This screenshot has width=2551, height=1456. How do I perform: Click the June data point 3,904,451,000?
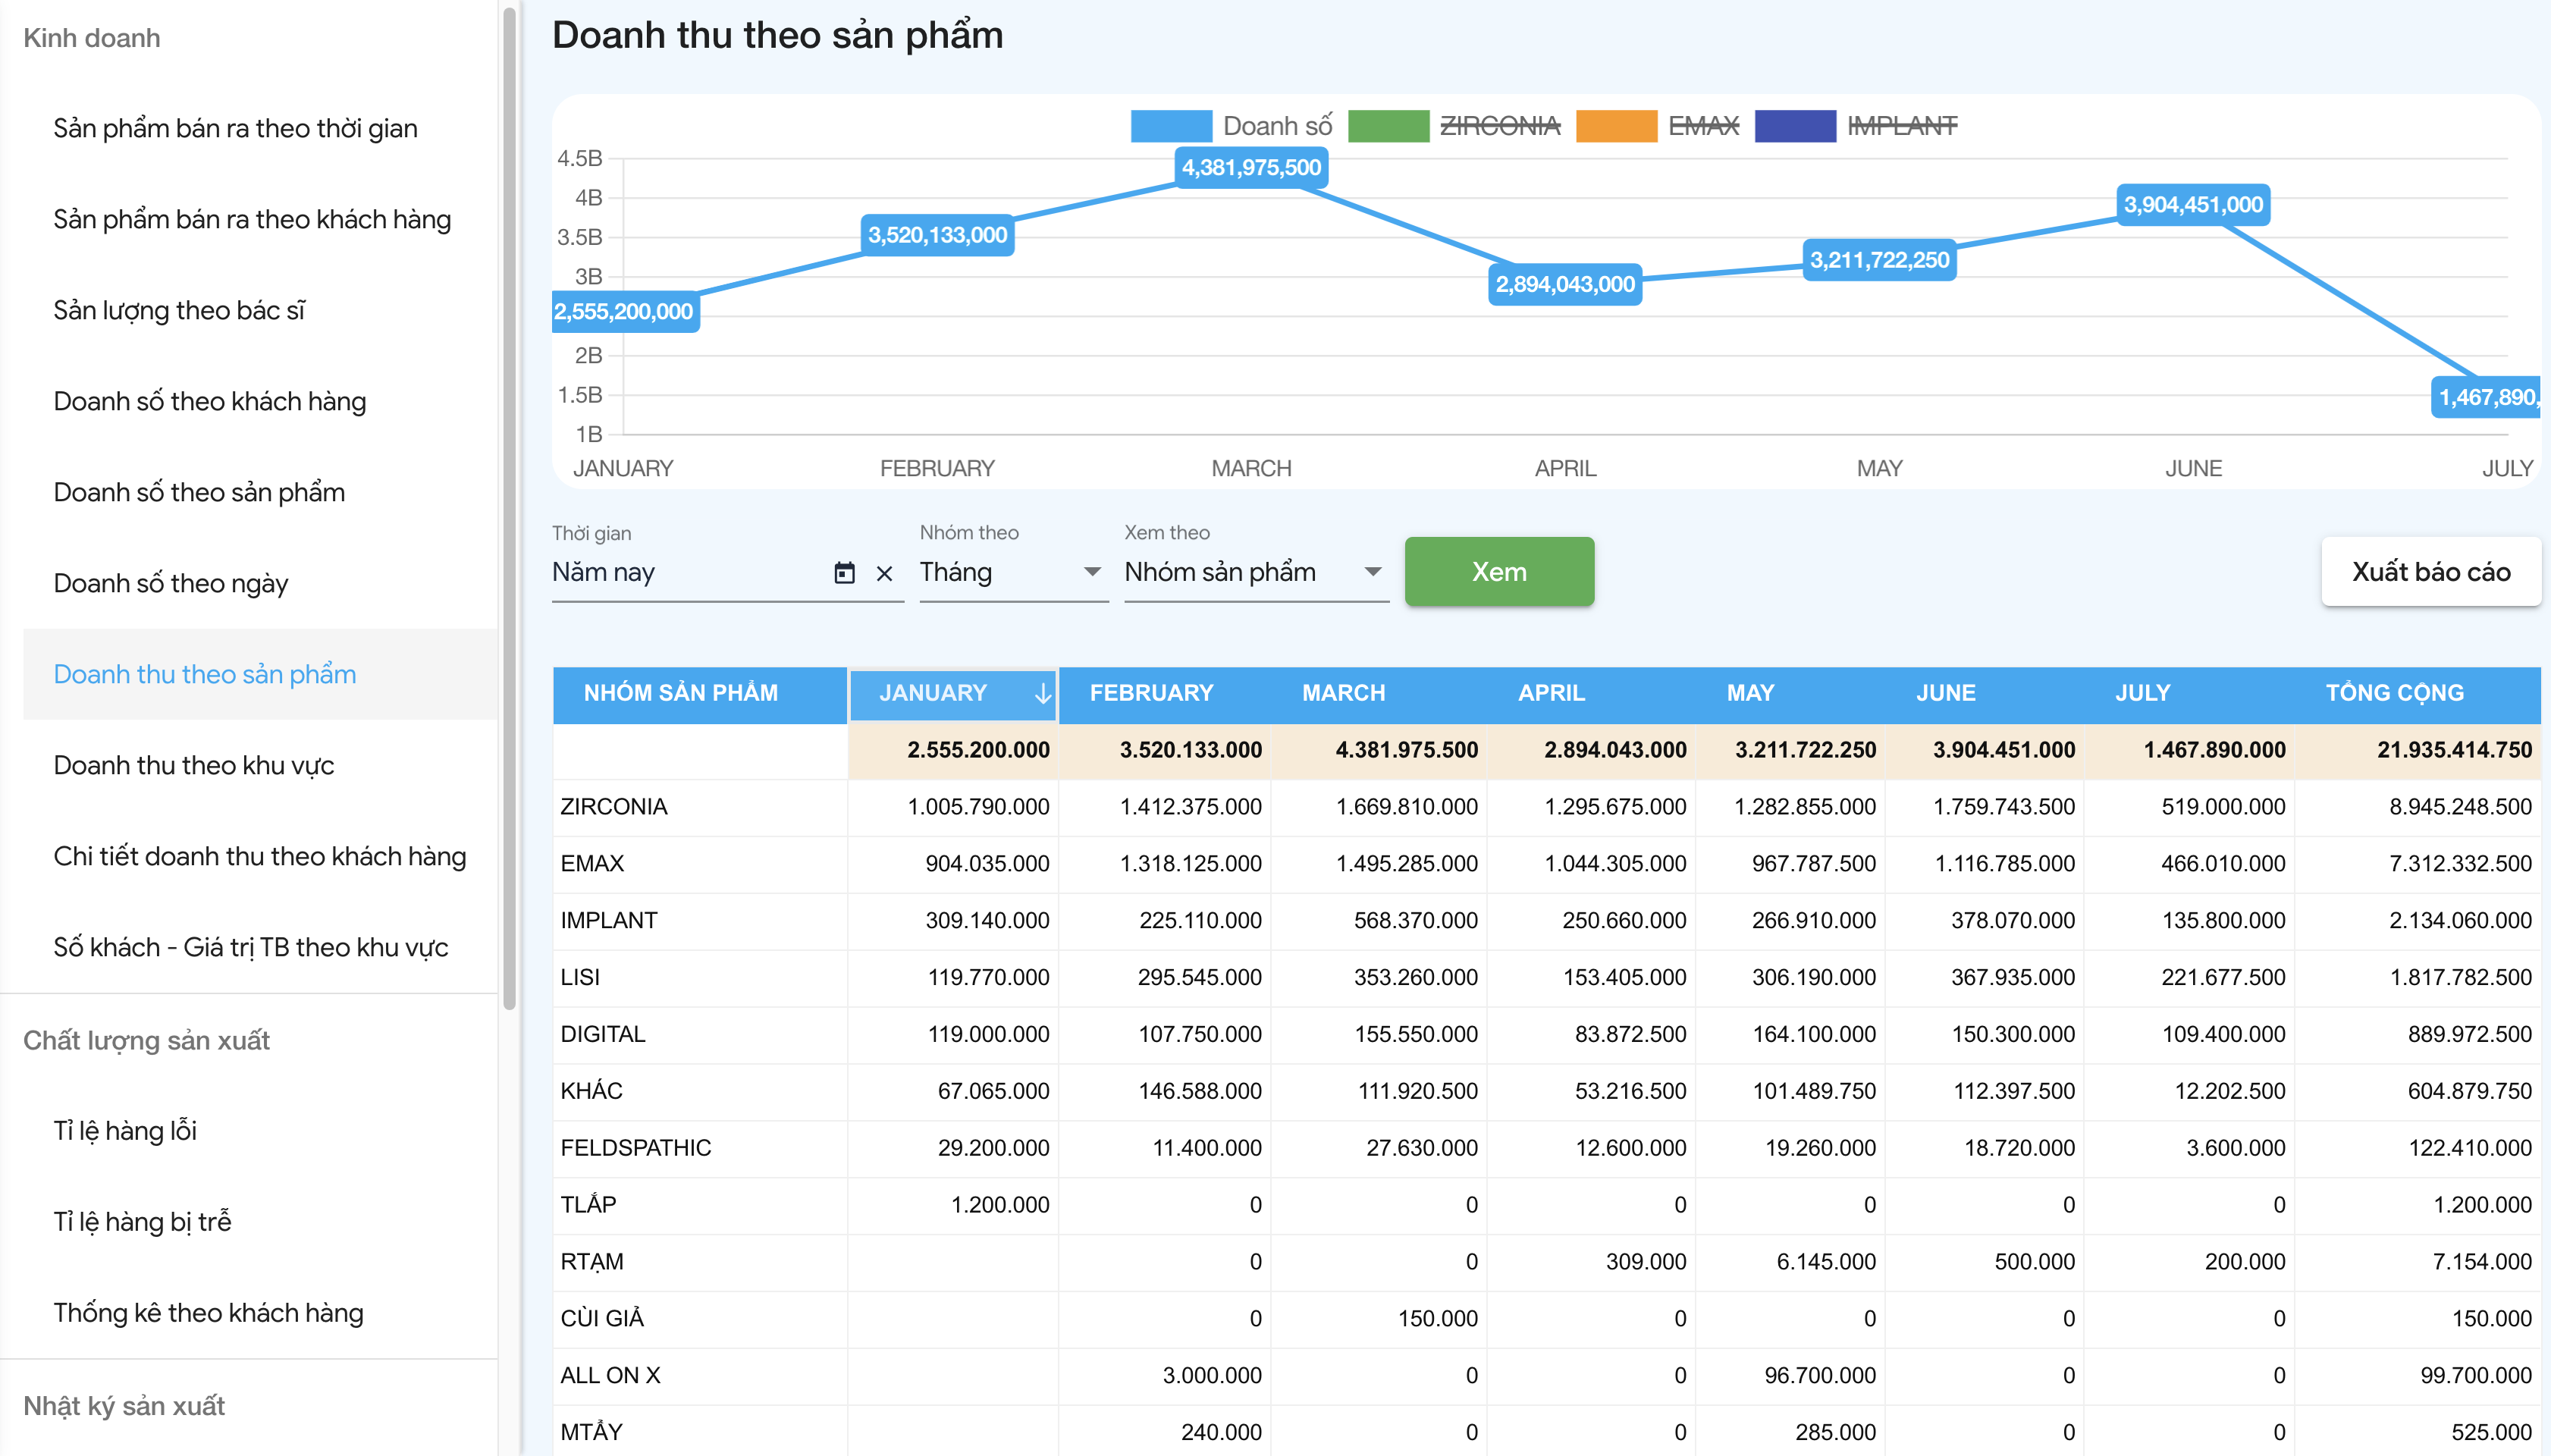click(x=2193, y=205)
